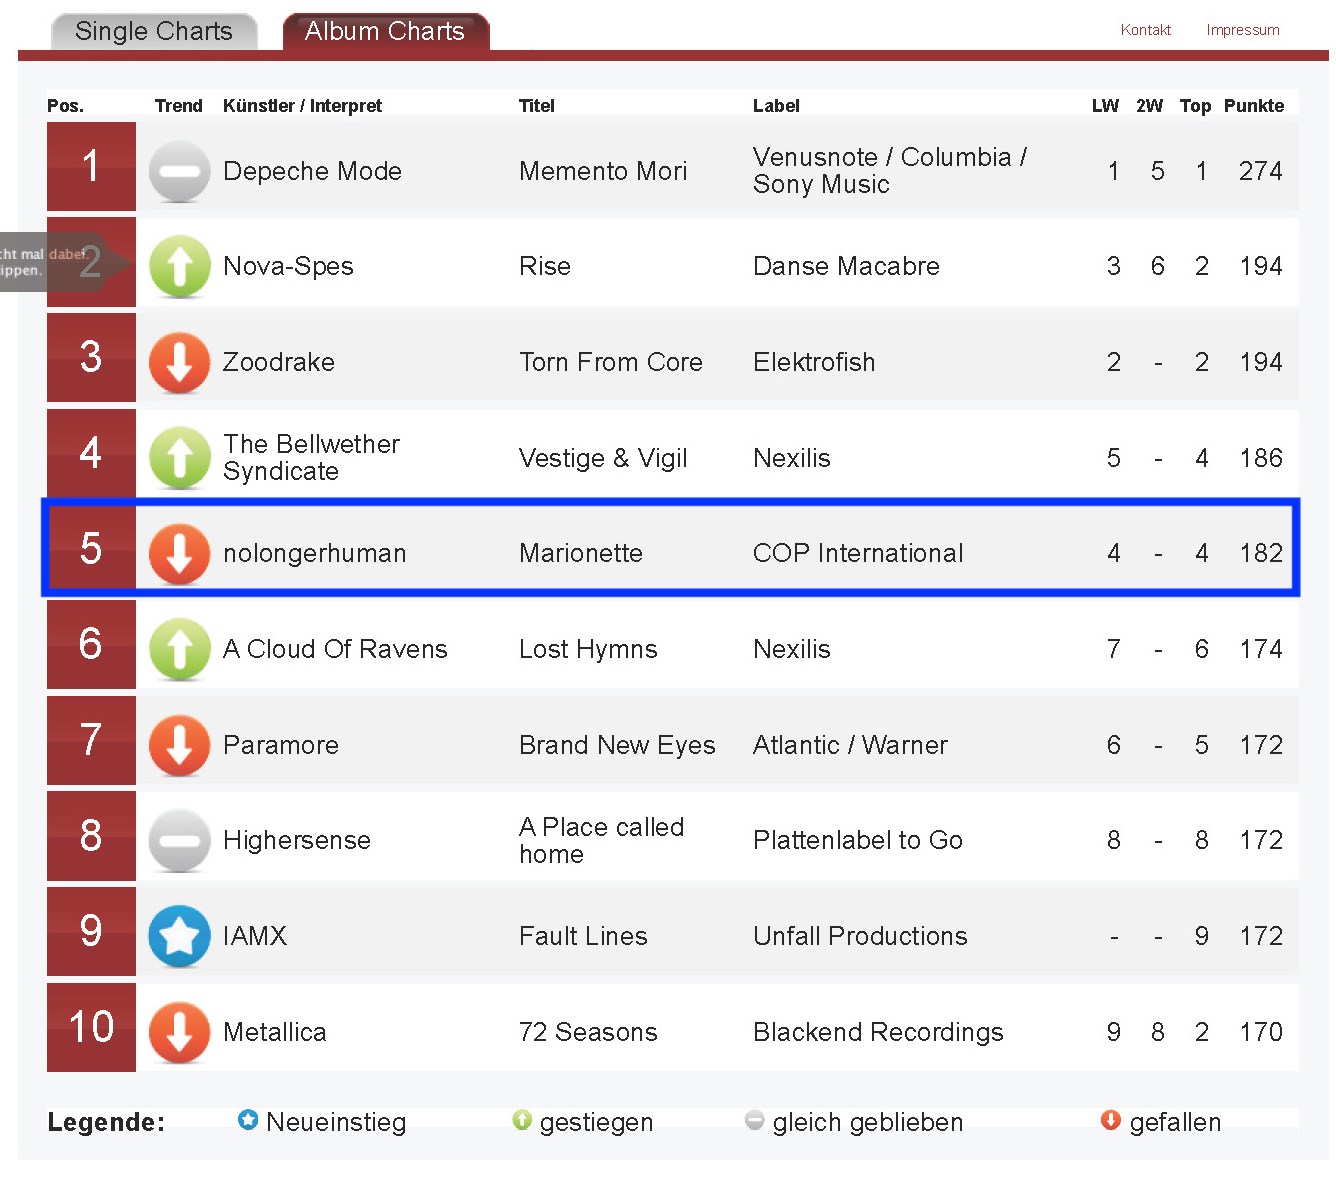Select the Album Charts tab
Screen dimensions: 1336x1200
coord(385,31)
